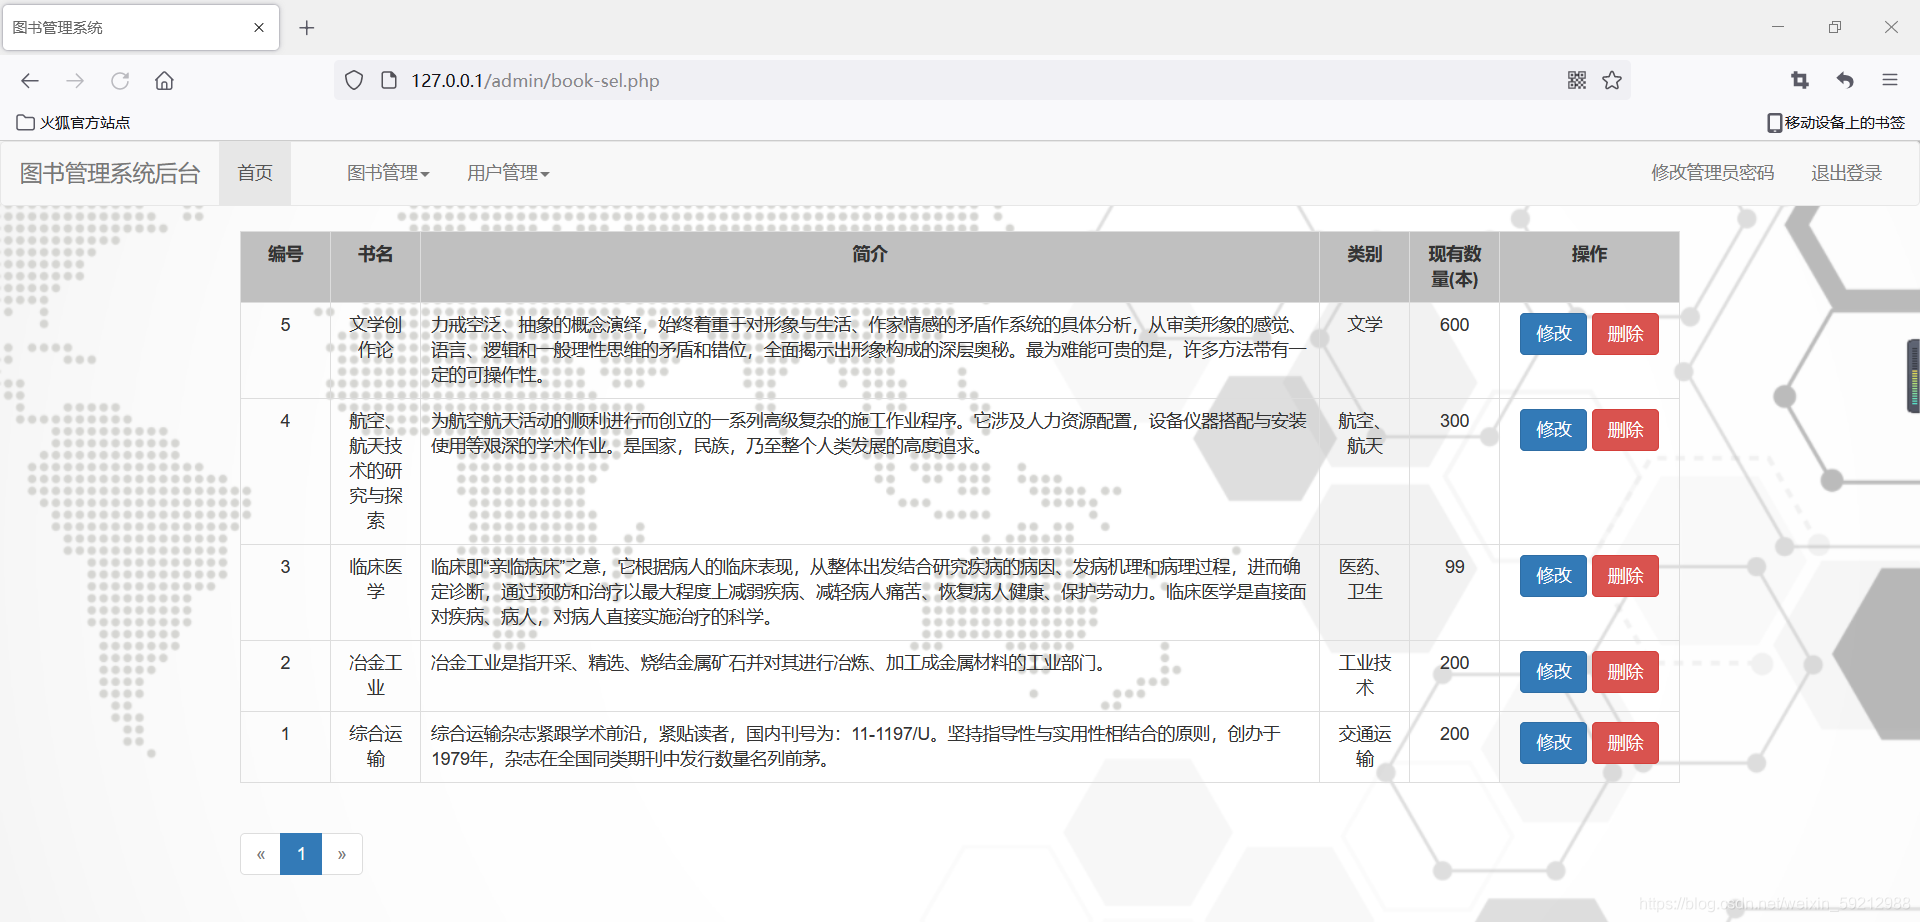
Task: Restore down the browser window
Action: pos(1834,27)
